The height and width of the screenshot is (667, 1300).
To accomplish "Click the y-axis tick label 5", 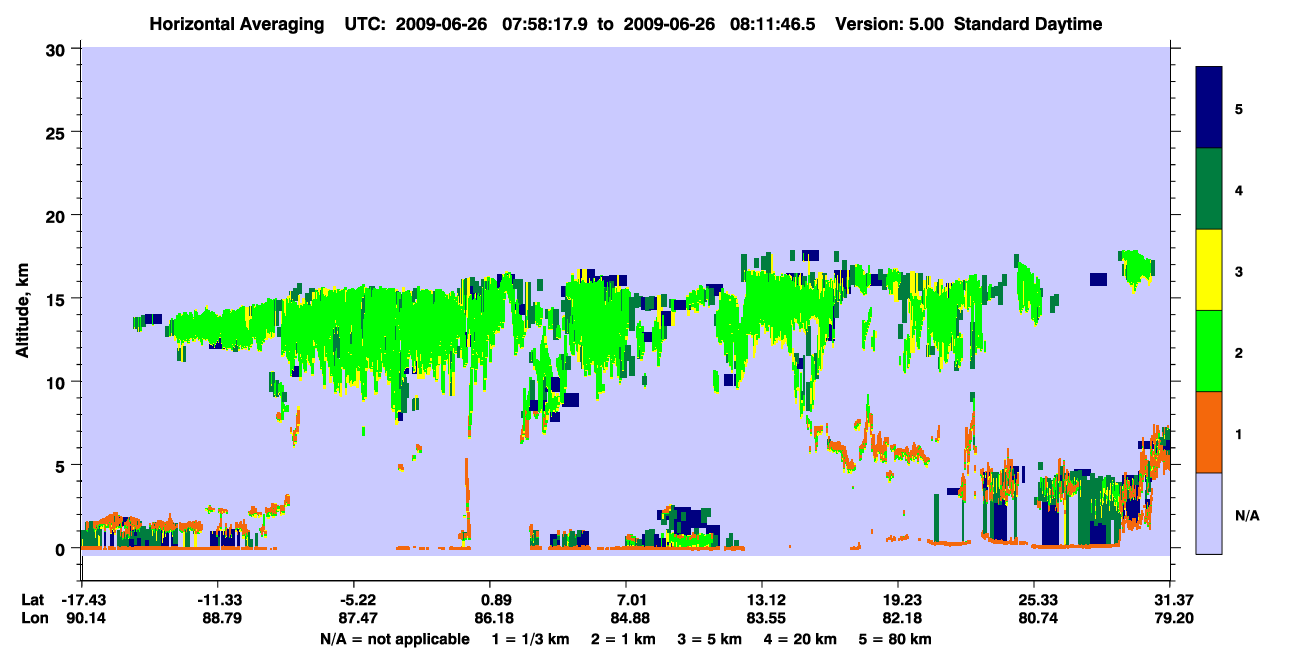I will click(63, 465).
